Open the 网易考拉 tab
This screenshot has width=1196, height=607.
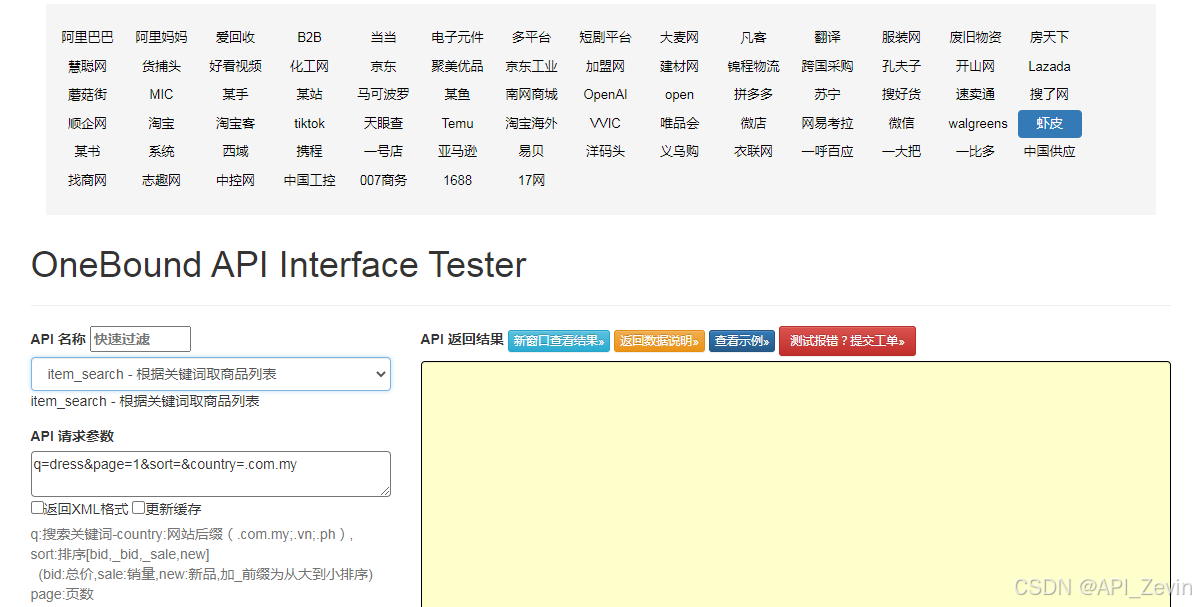click(827, 124)
